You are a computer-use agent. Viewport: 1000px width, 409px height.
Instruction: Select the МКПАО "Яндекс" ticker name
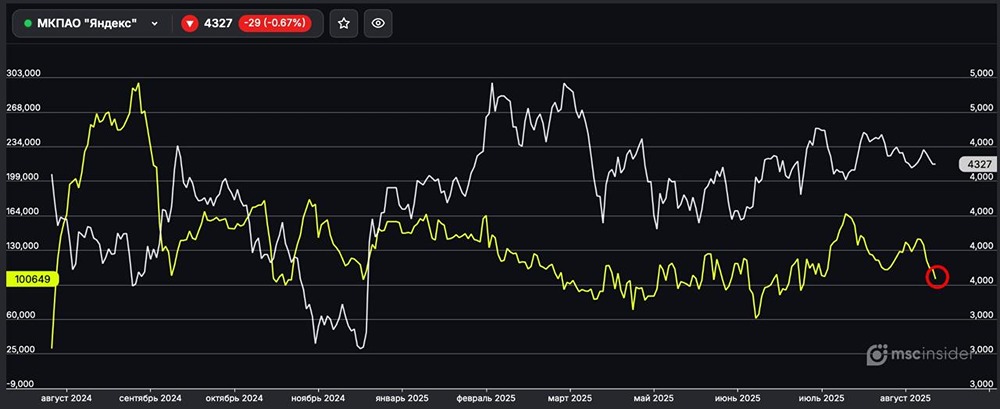pos(86,23)
